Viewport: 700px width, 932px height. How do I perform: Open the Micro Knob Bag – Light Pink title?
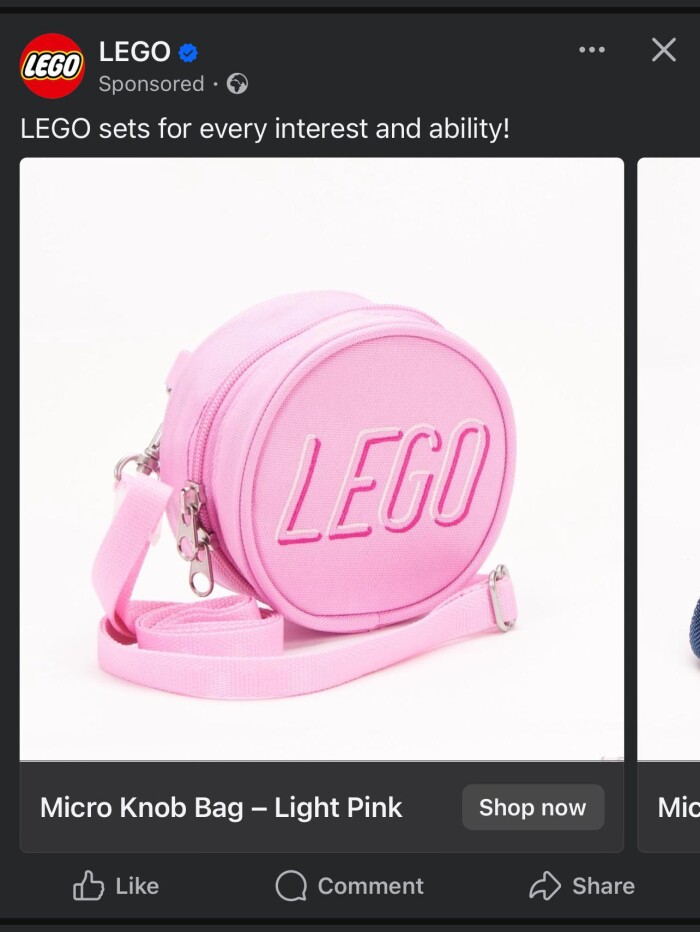pos(221,807)
